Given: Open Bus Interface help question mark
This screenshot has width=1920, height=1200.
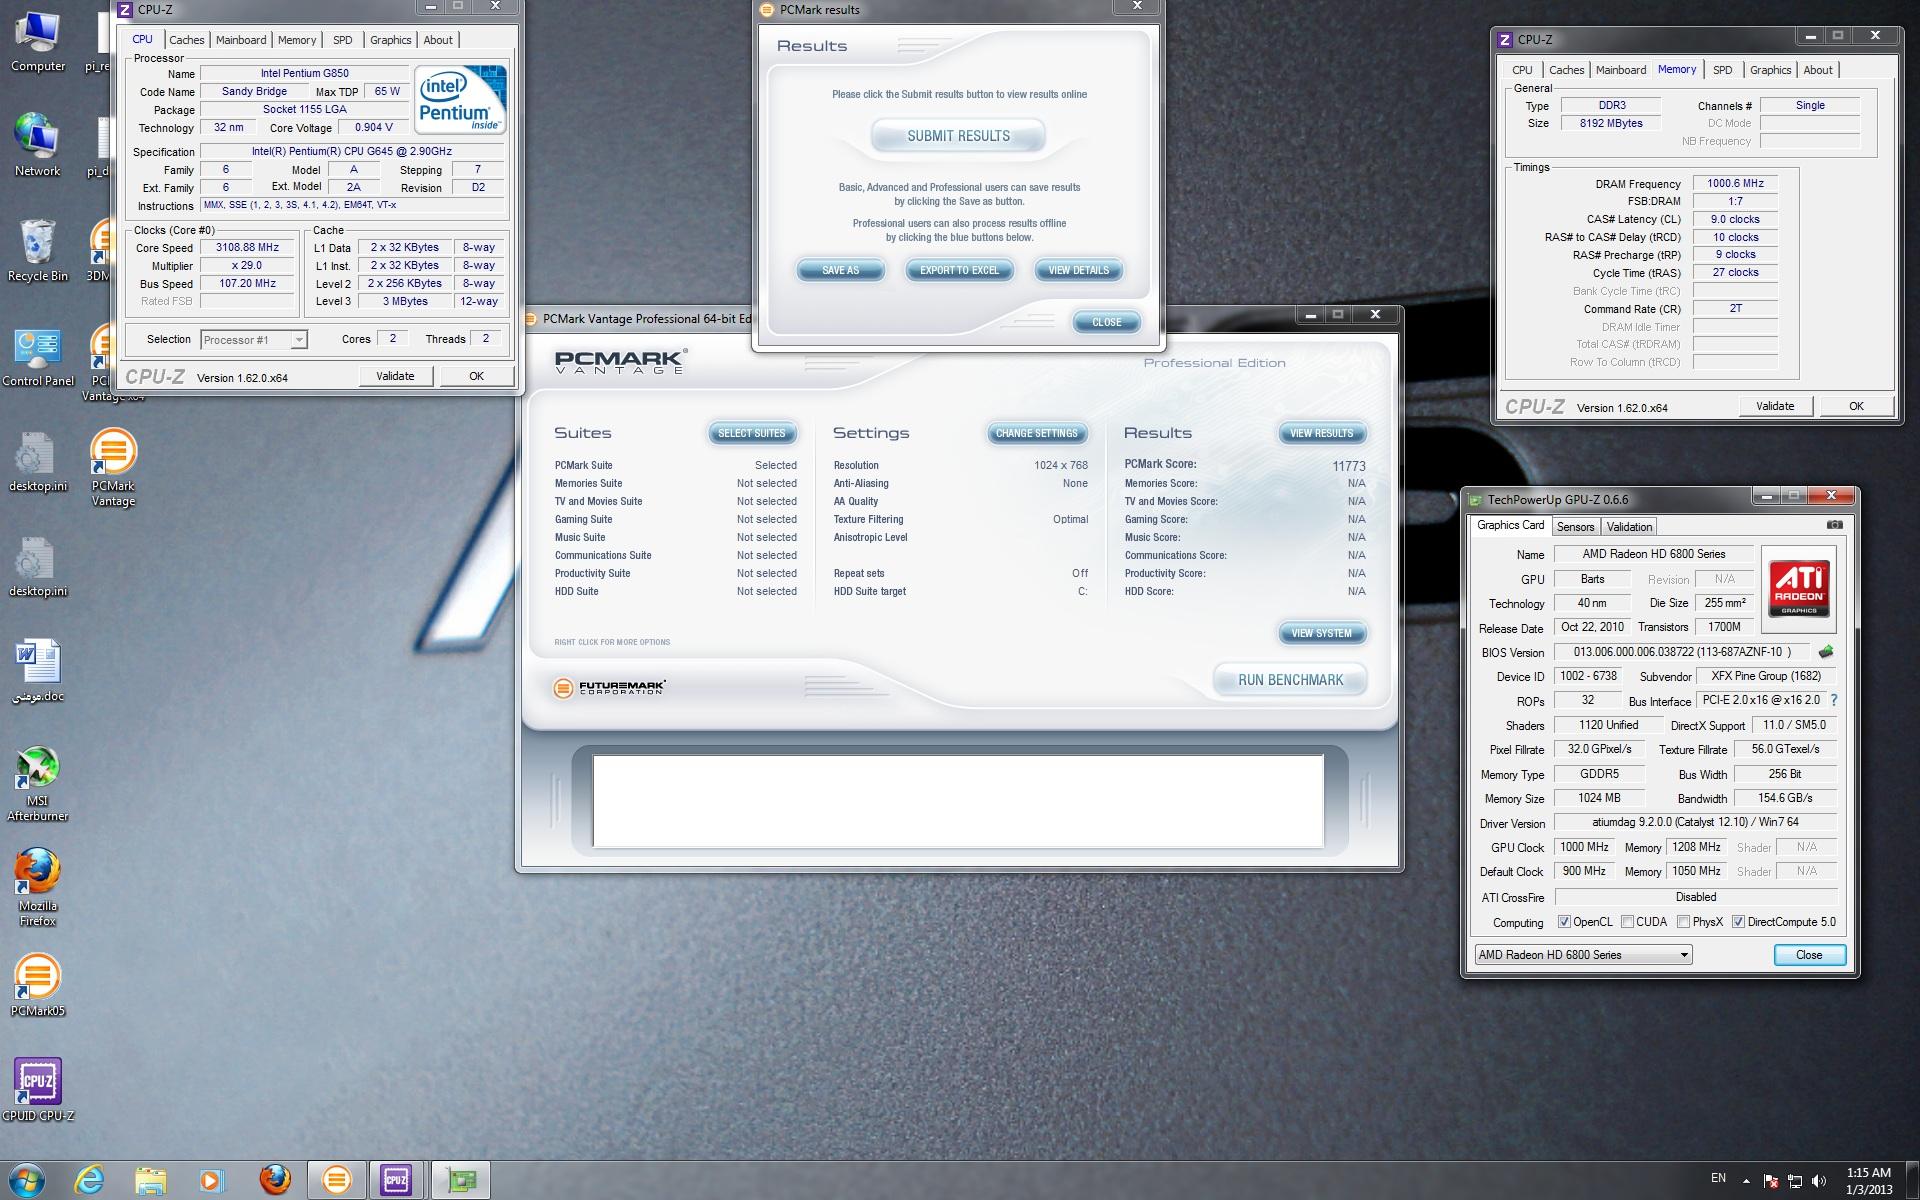Looking at the screenshot, I should point(1834,701).
